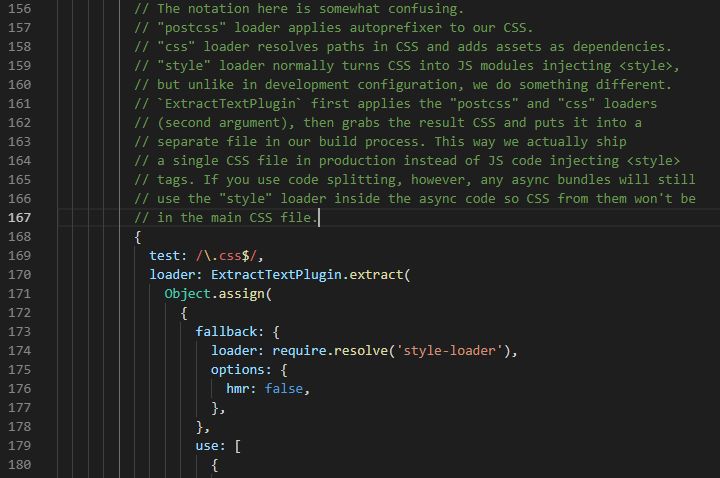
Task: Select line number 172 in the gutter
Action: coord(19,313)
